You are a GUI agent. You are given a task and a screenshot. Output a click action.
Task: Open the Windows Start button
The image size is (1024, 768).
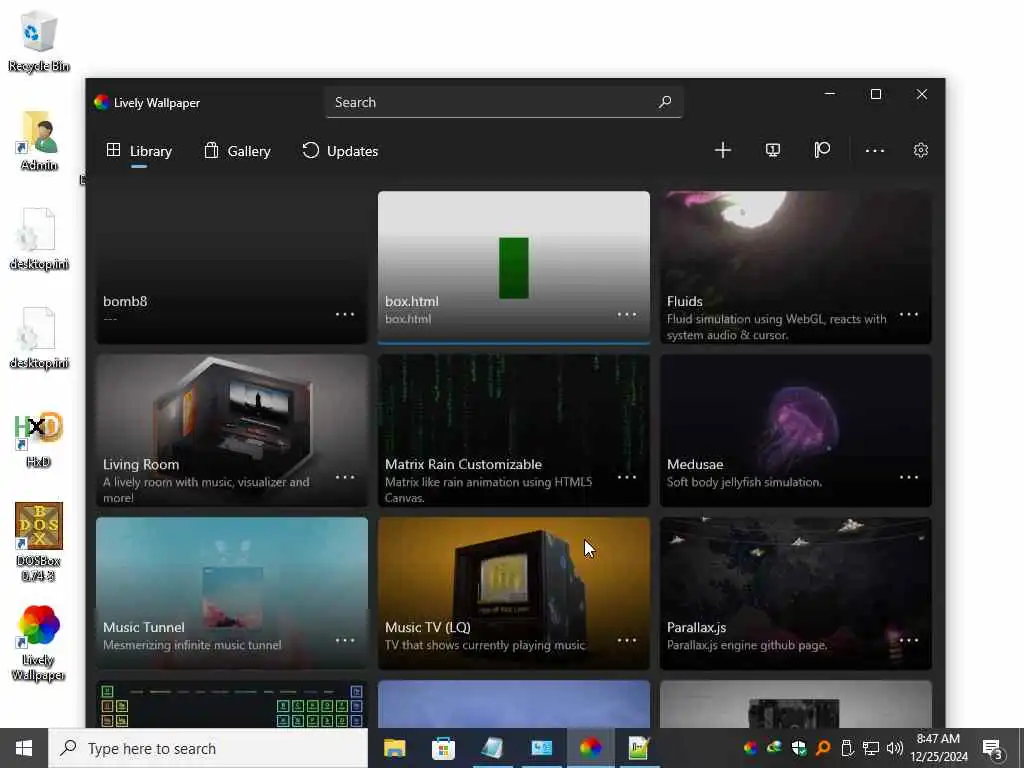click(x=24, y=748)
